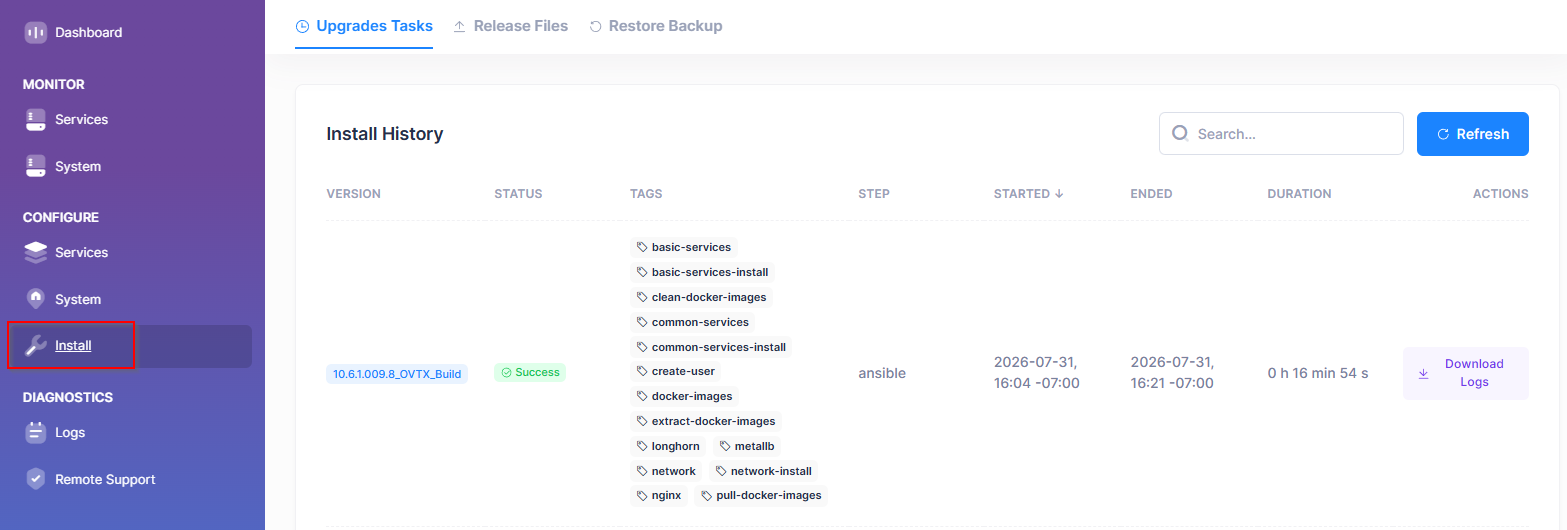The image size is (1567, 530).
Task: Click the Remote Support shield icon
Action: tap(36, 479)
